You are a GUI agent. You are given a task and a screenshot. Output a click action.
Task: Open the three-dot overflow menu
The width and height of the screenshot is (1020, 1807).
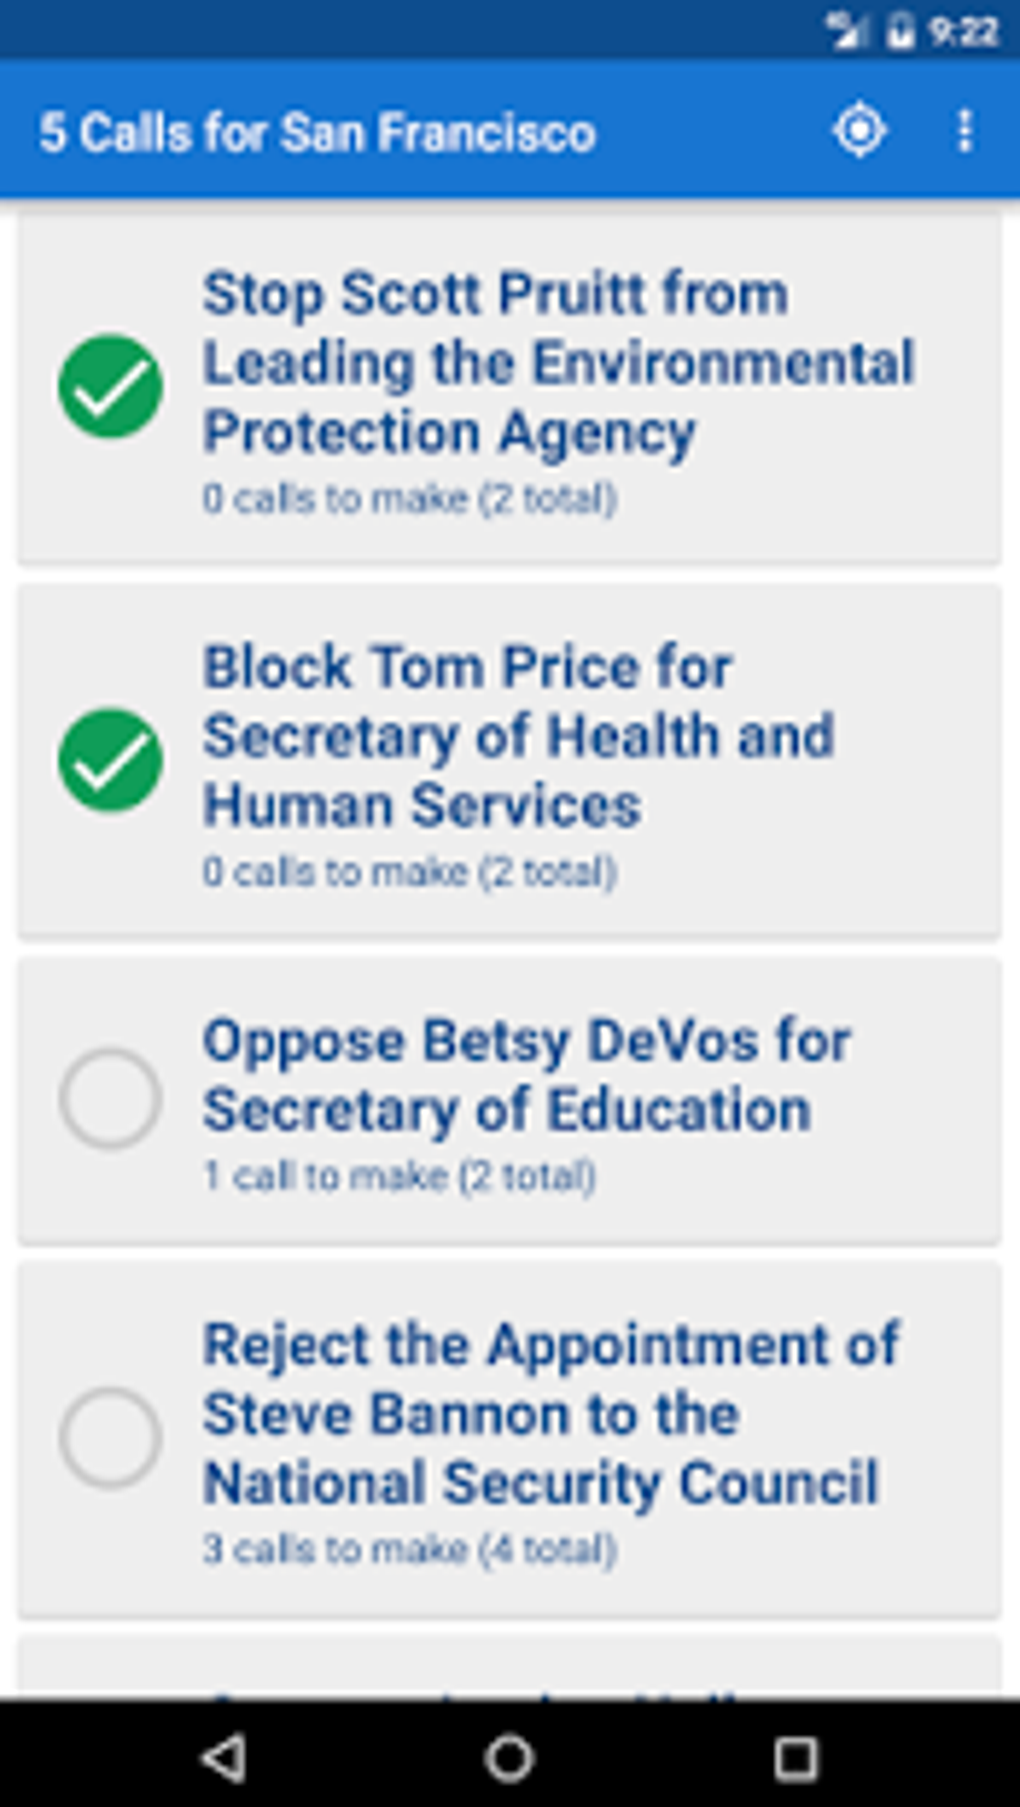tap(964, 131)
